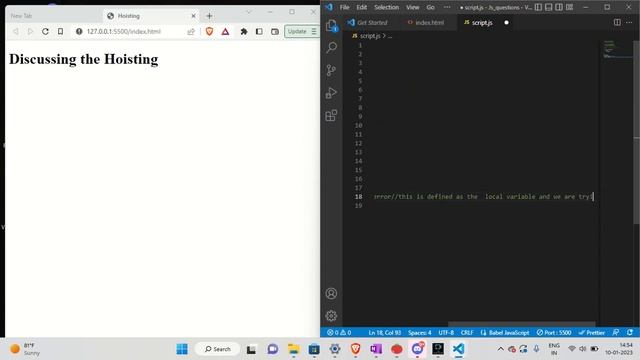The height and width of the screenshot is (360, 640).
Task: Open the Customize Layout icon
Action: point(569,7)
